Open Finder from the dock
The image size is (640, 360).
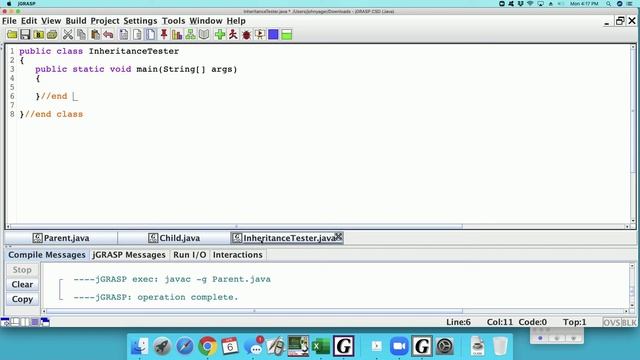pyautogui.click(x=139, y=346)
